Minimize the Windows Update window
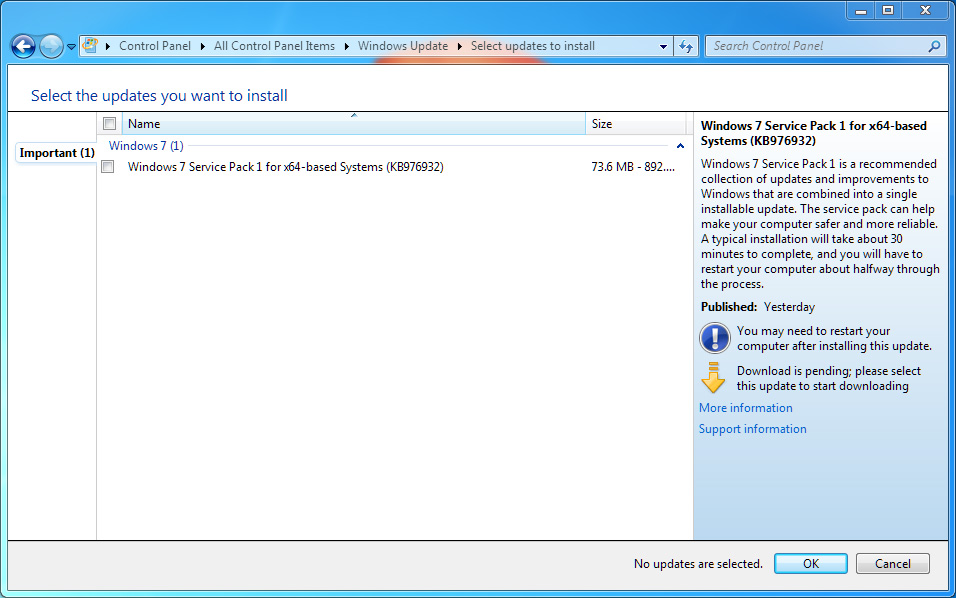The height and width of the screenshot is (598, 956). 861,10
